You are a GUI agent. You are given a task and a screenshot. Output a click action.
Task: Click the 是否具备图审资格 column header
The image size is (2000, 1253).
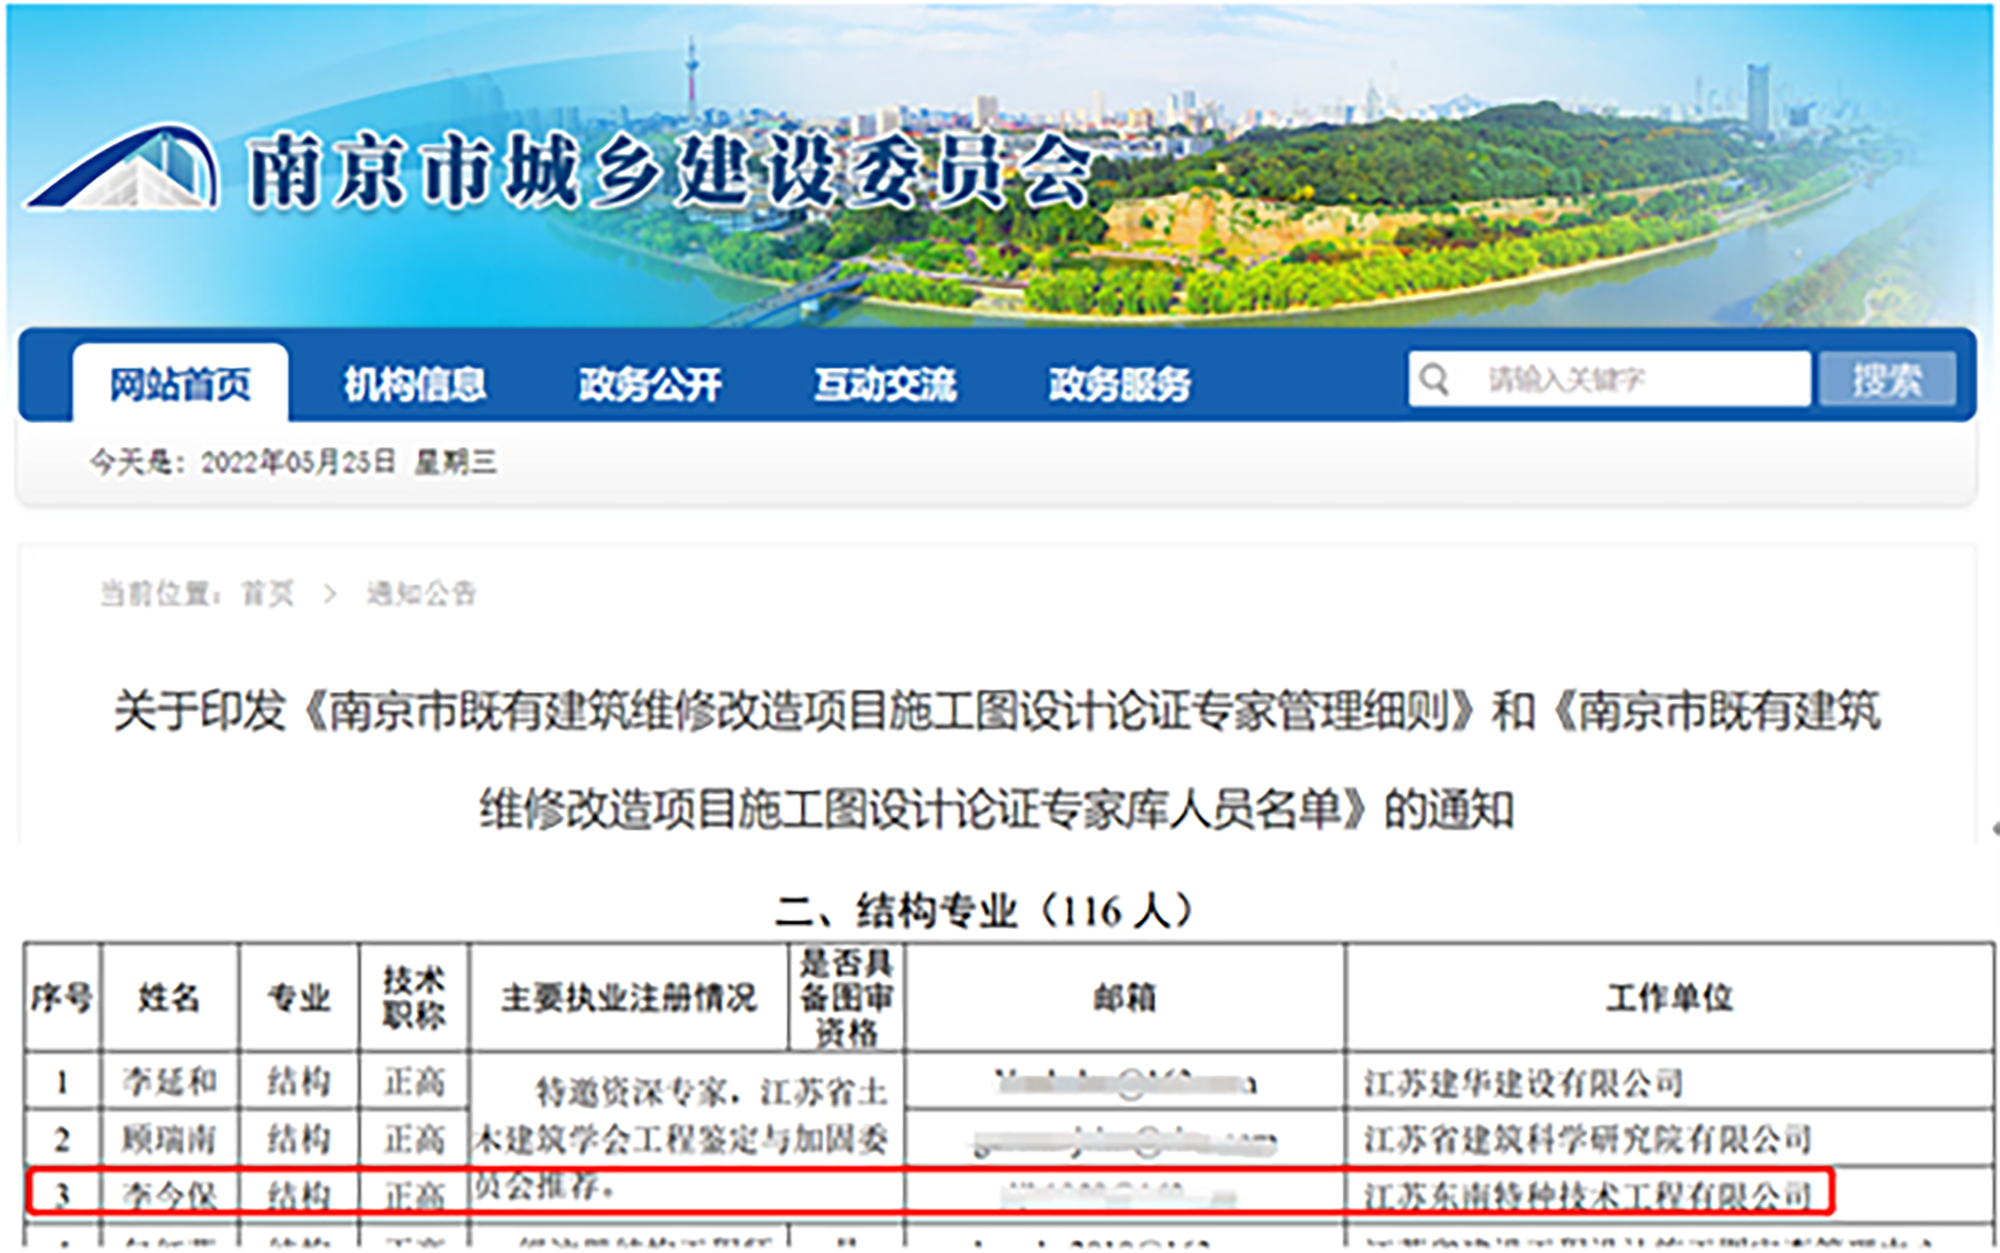point(846,997)
